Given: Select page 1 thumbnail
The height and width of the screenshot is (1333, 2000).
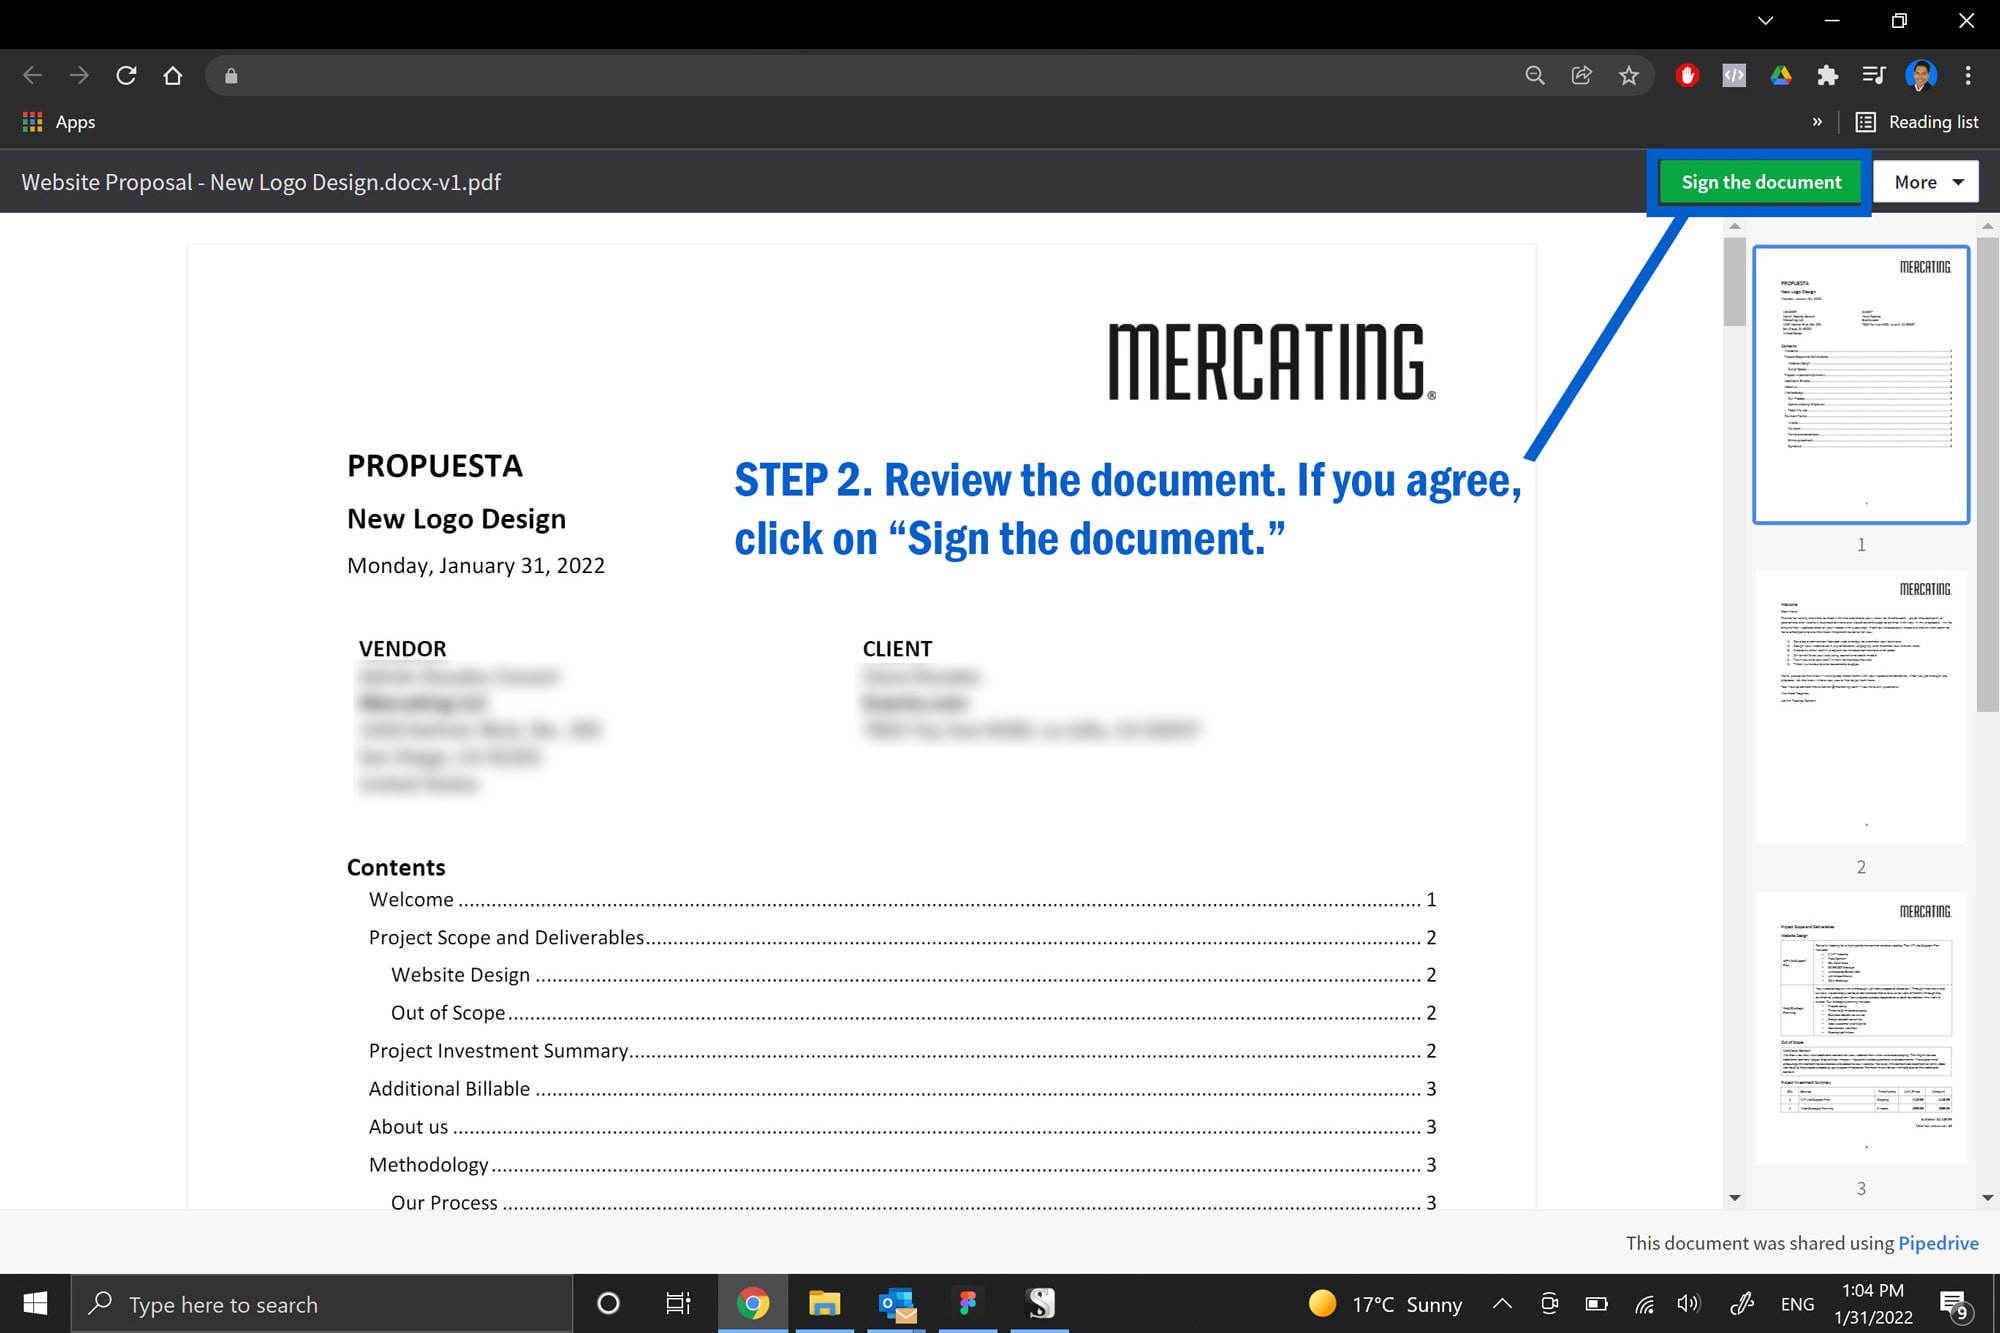Looking at the screenshot, I should pyautogui.click(x=1861, y=384).
